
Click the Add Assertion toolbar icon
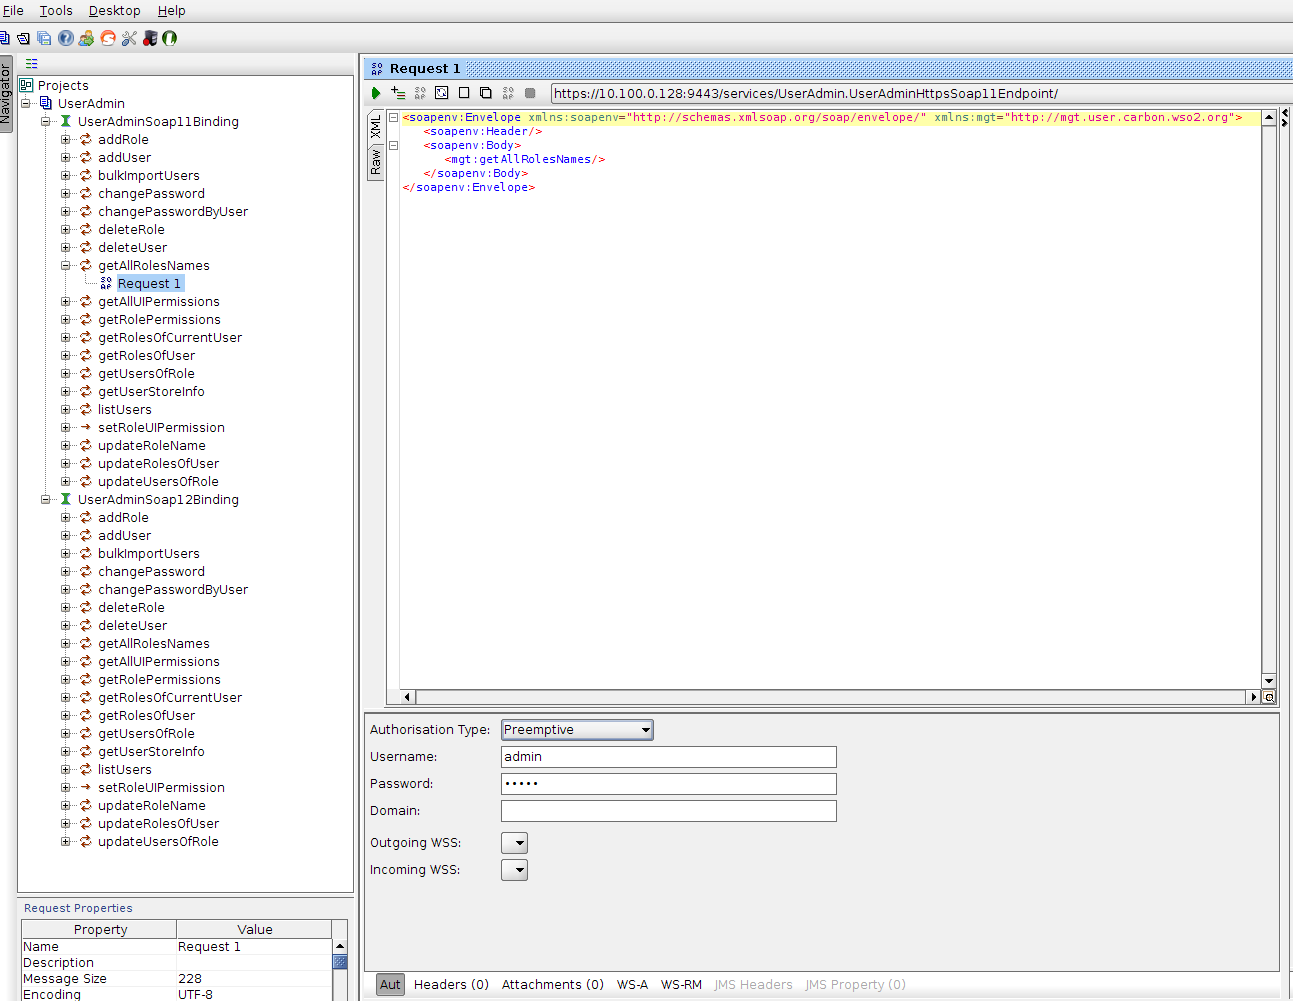pos(398,92)
